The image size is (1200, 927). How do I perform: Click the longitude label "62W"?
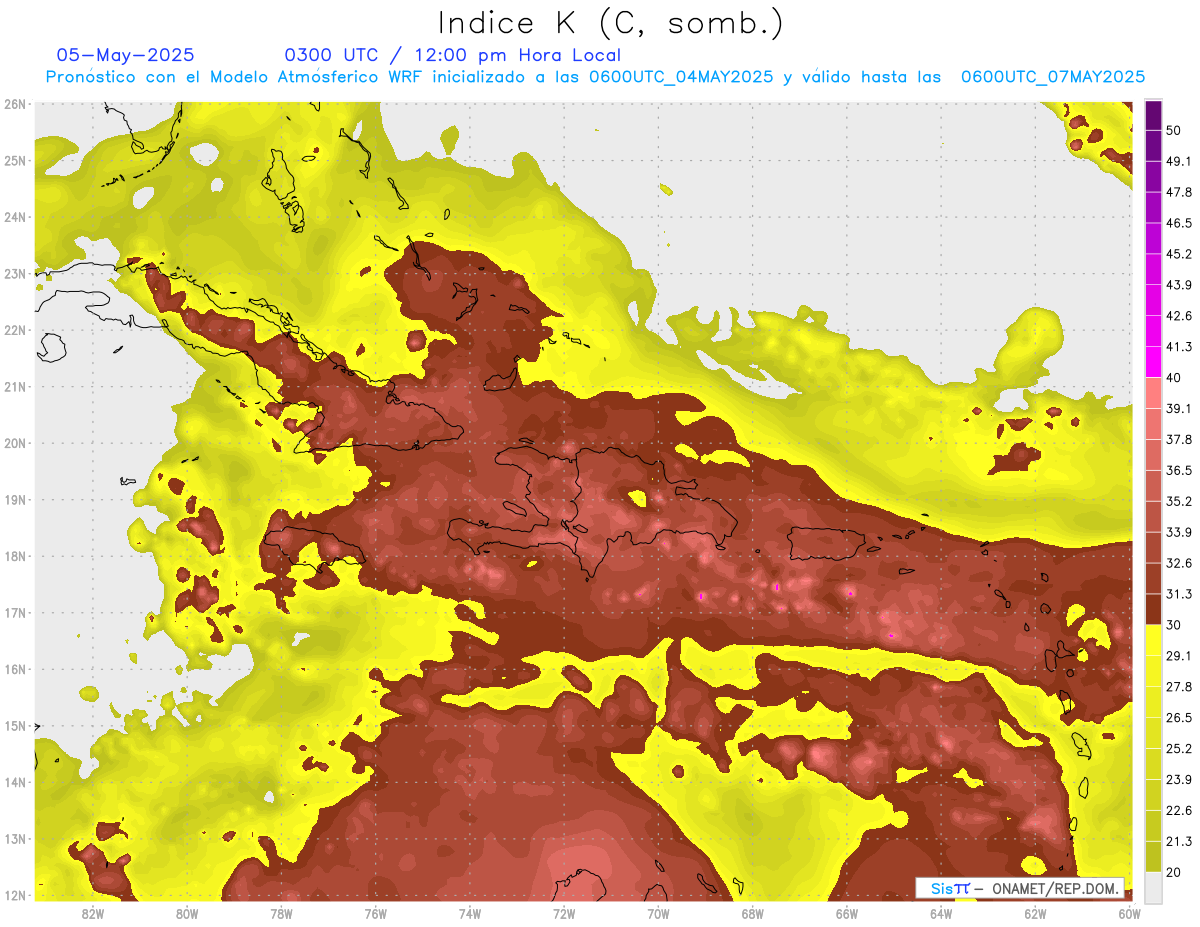click(x=1035, y=913)
